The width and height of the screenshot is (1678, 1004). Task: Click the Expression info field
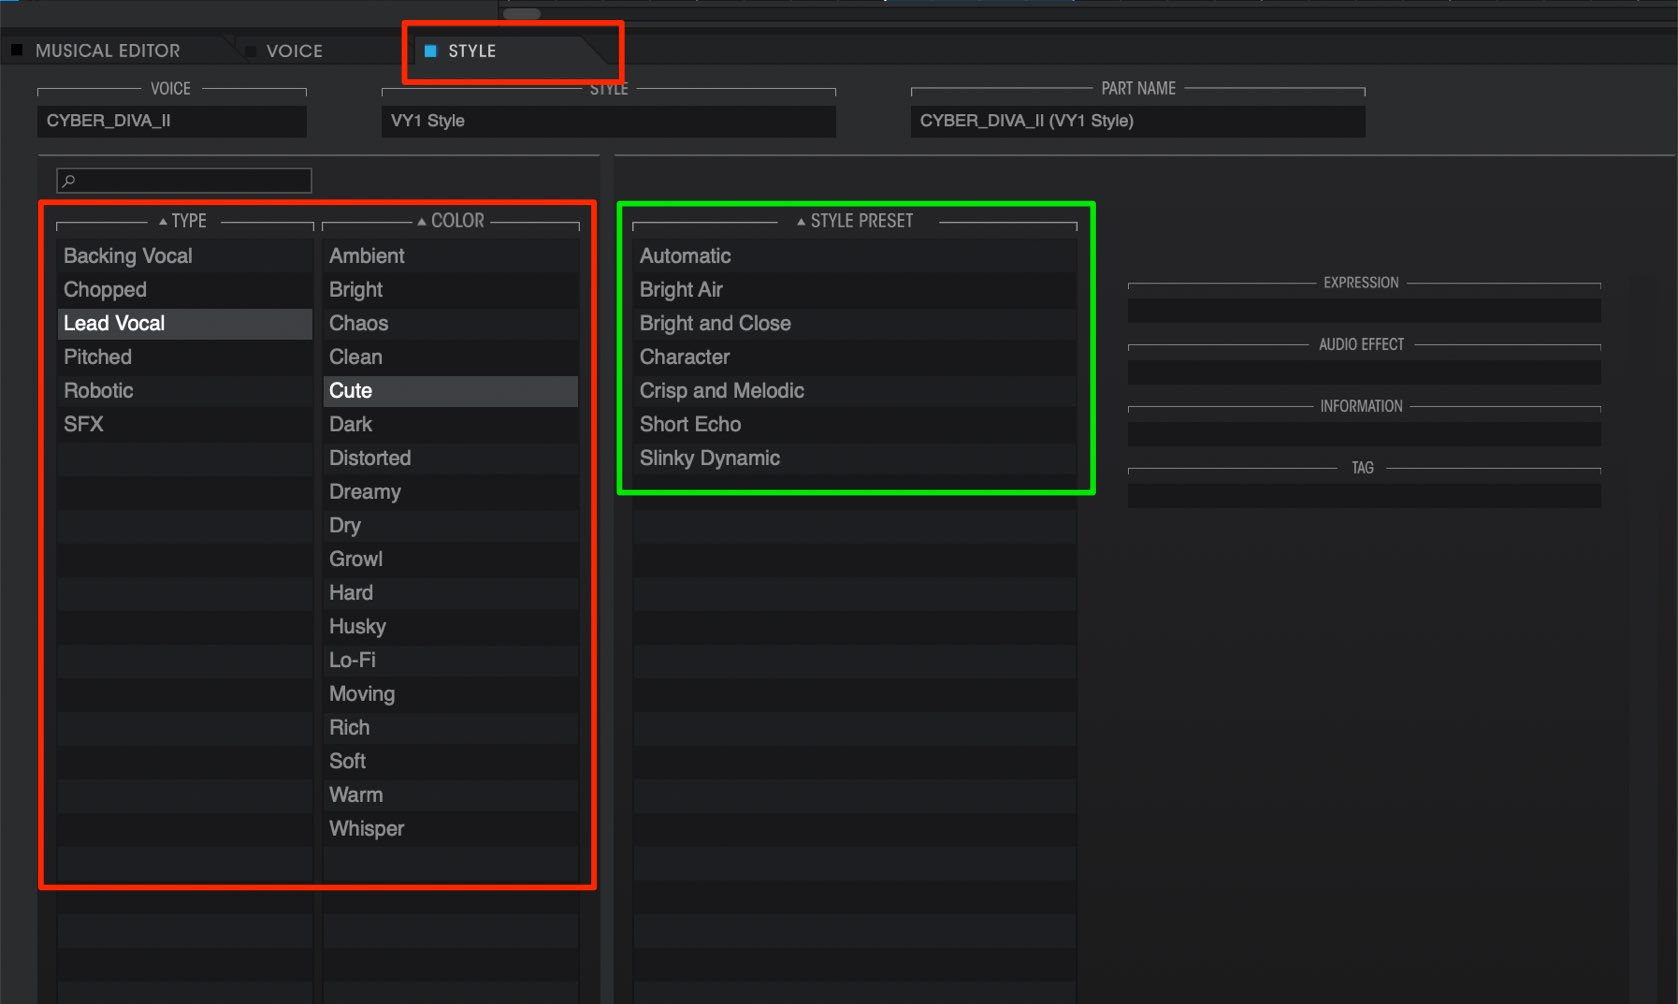click(1364, 311)
